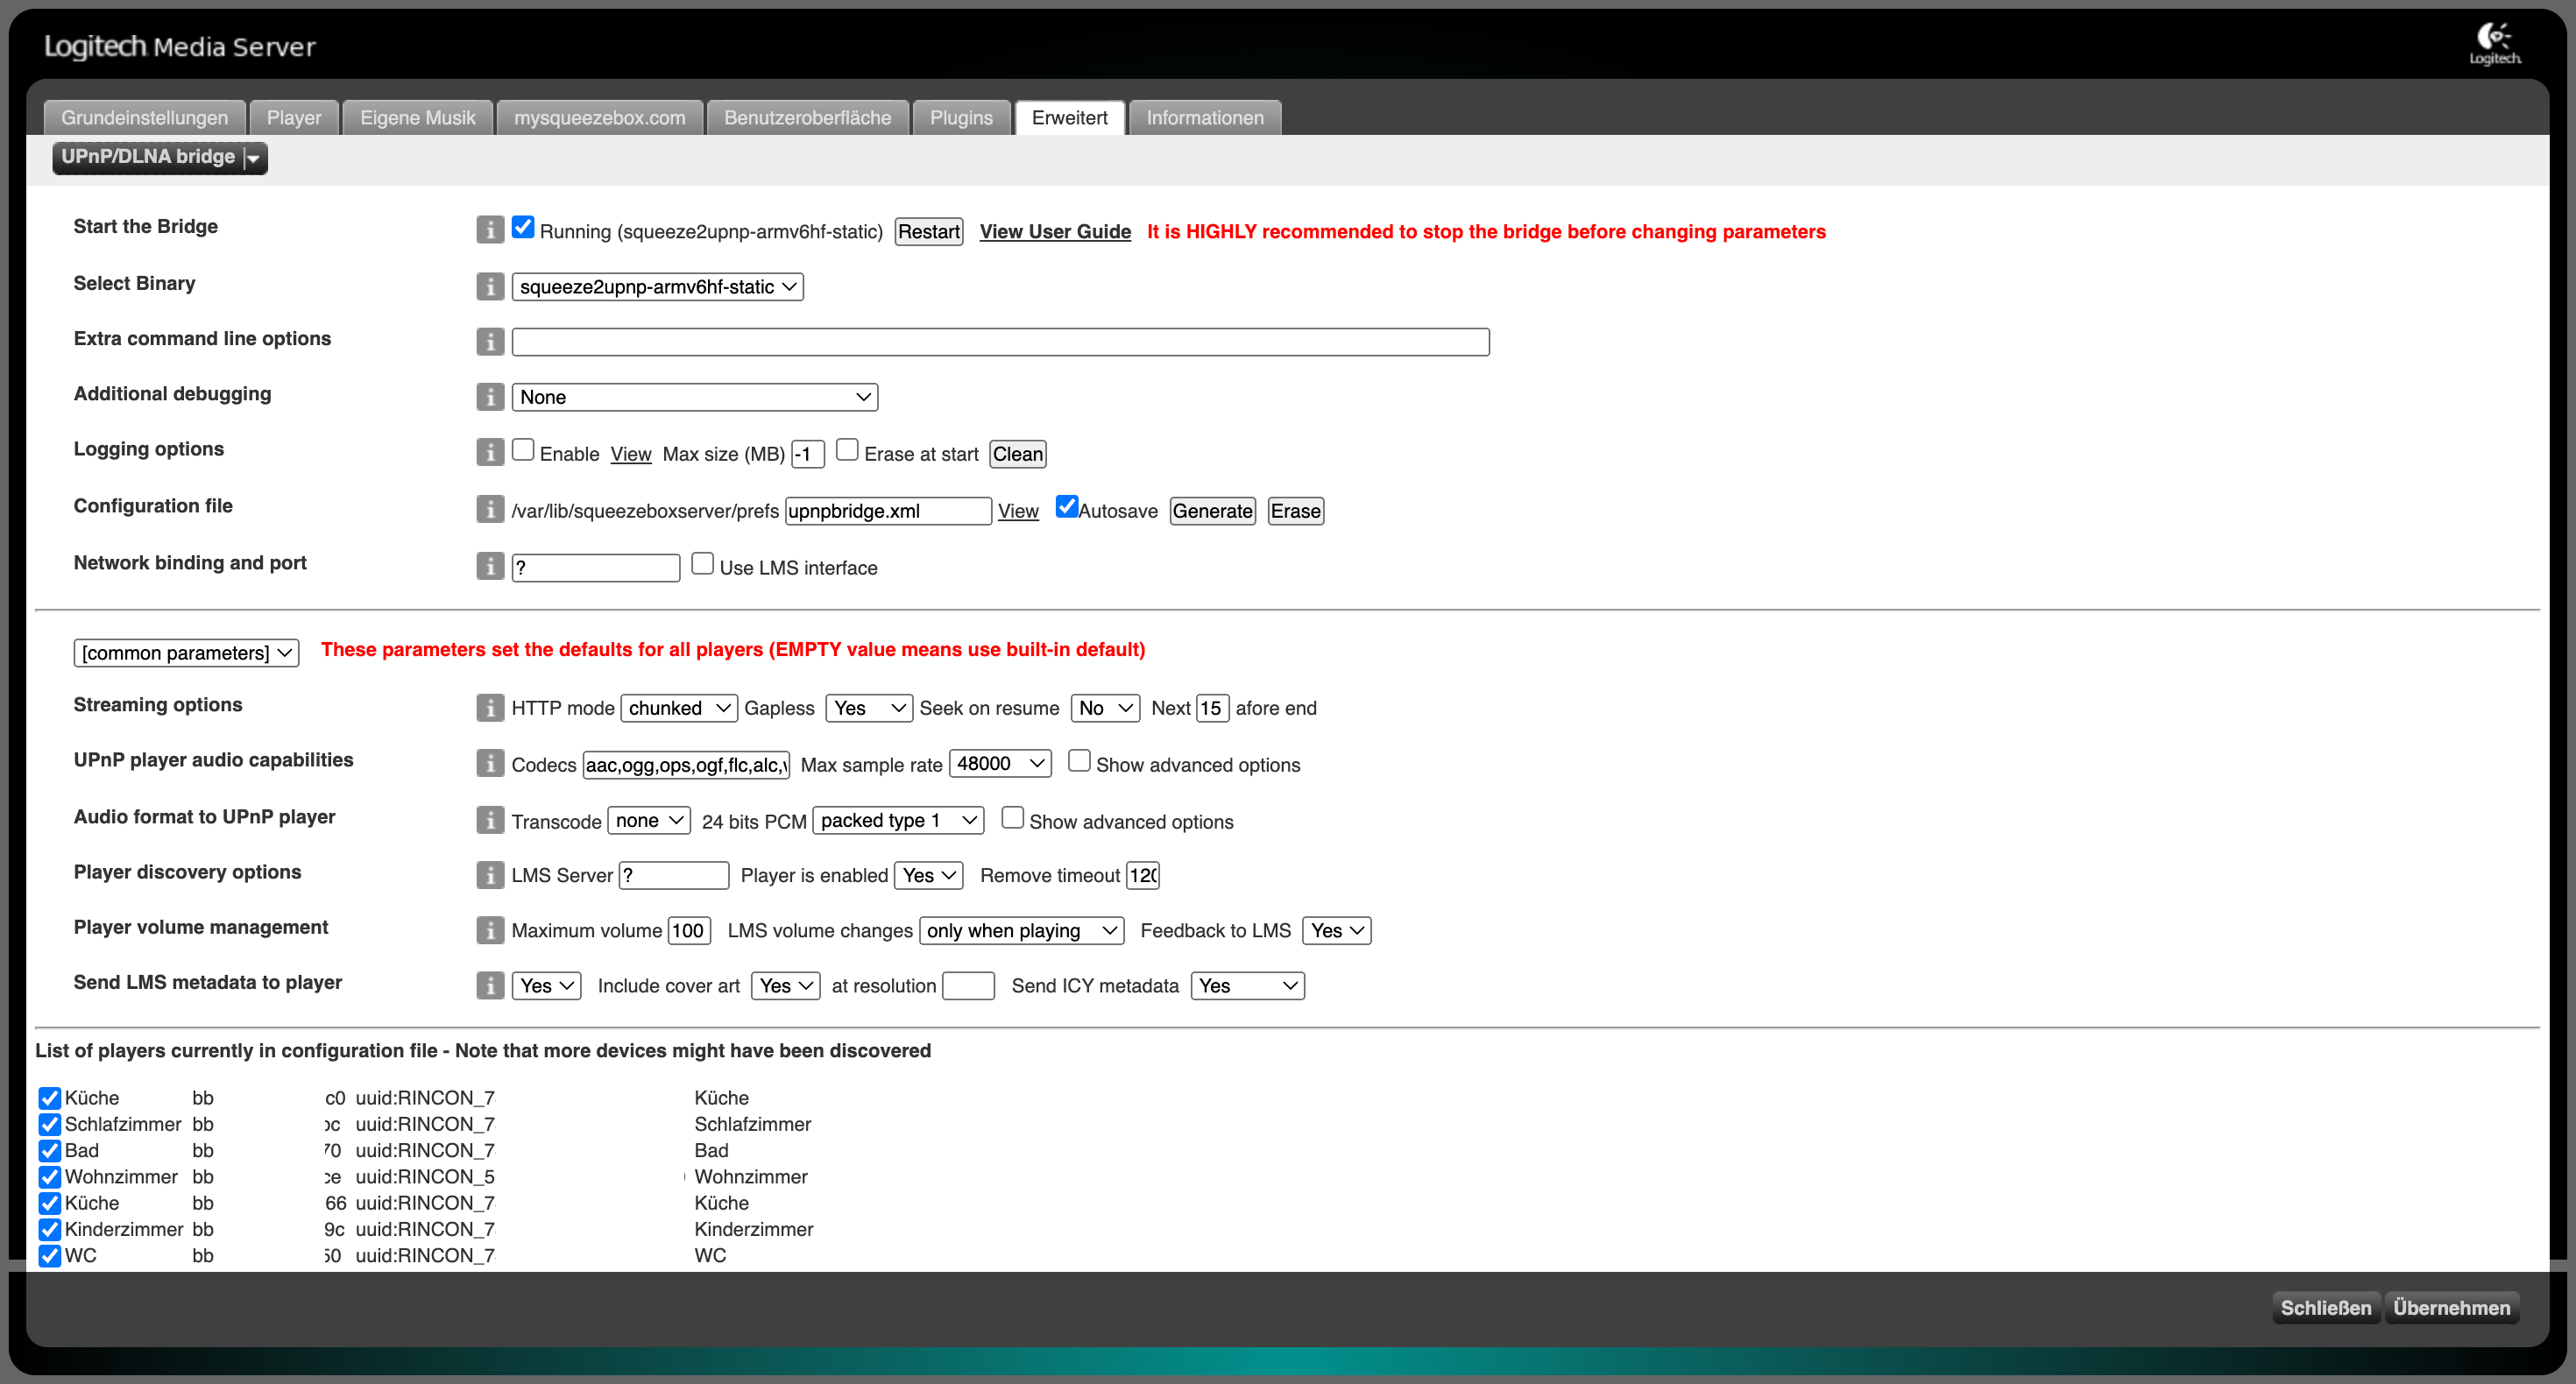Open the UPnP/DLNA bridge settings dropdown
Screen dimensions: 2576x1384
point(160,157)
